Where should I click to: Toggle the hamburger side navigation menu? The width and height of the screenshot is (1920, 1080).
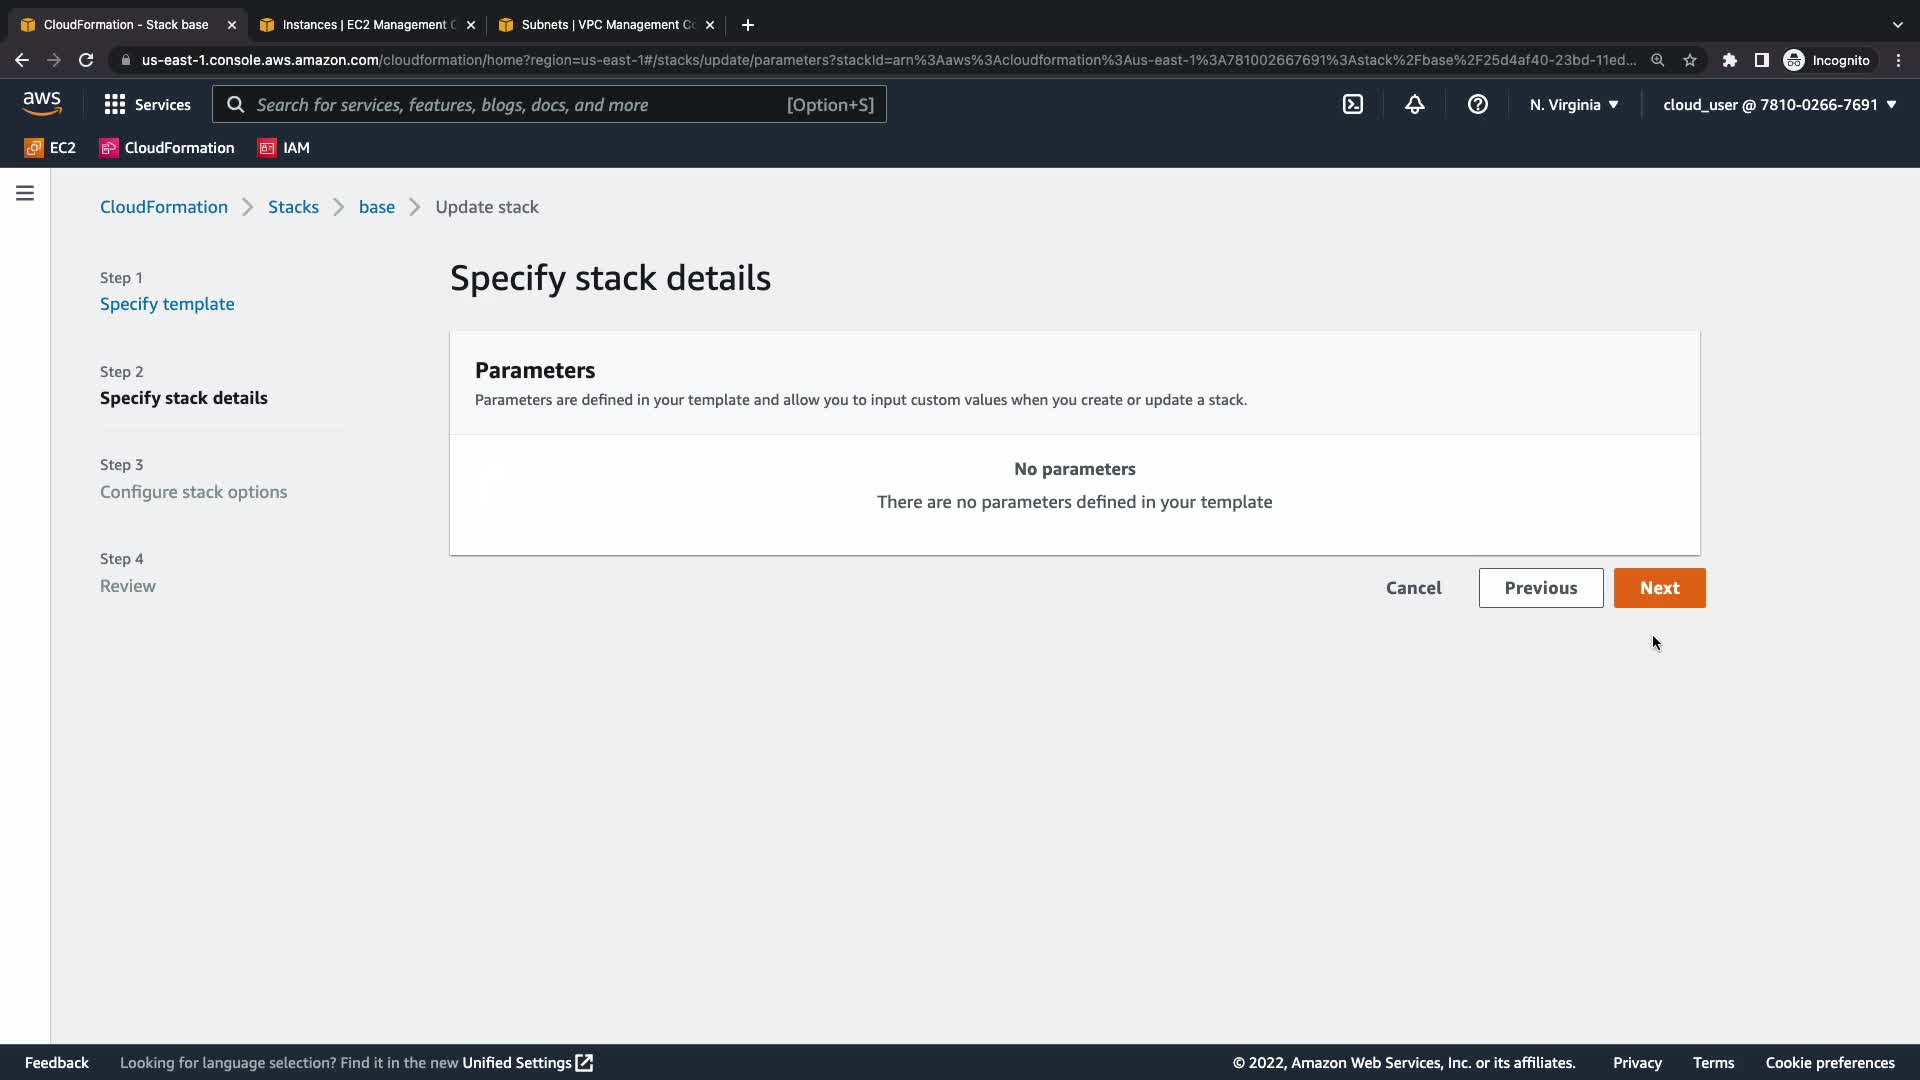(25, 193)
